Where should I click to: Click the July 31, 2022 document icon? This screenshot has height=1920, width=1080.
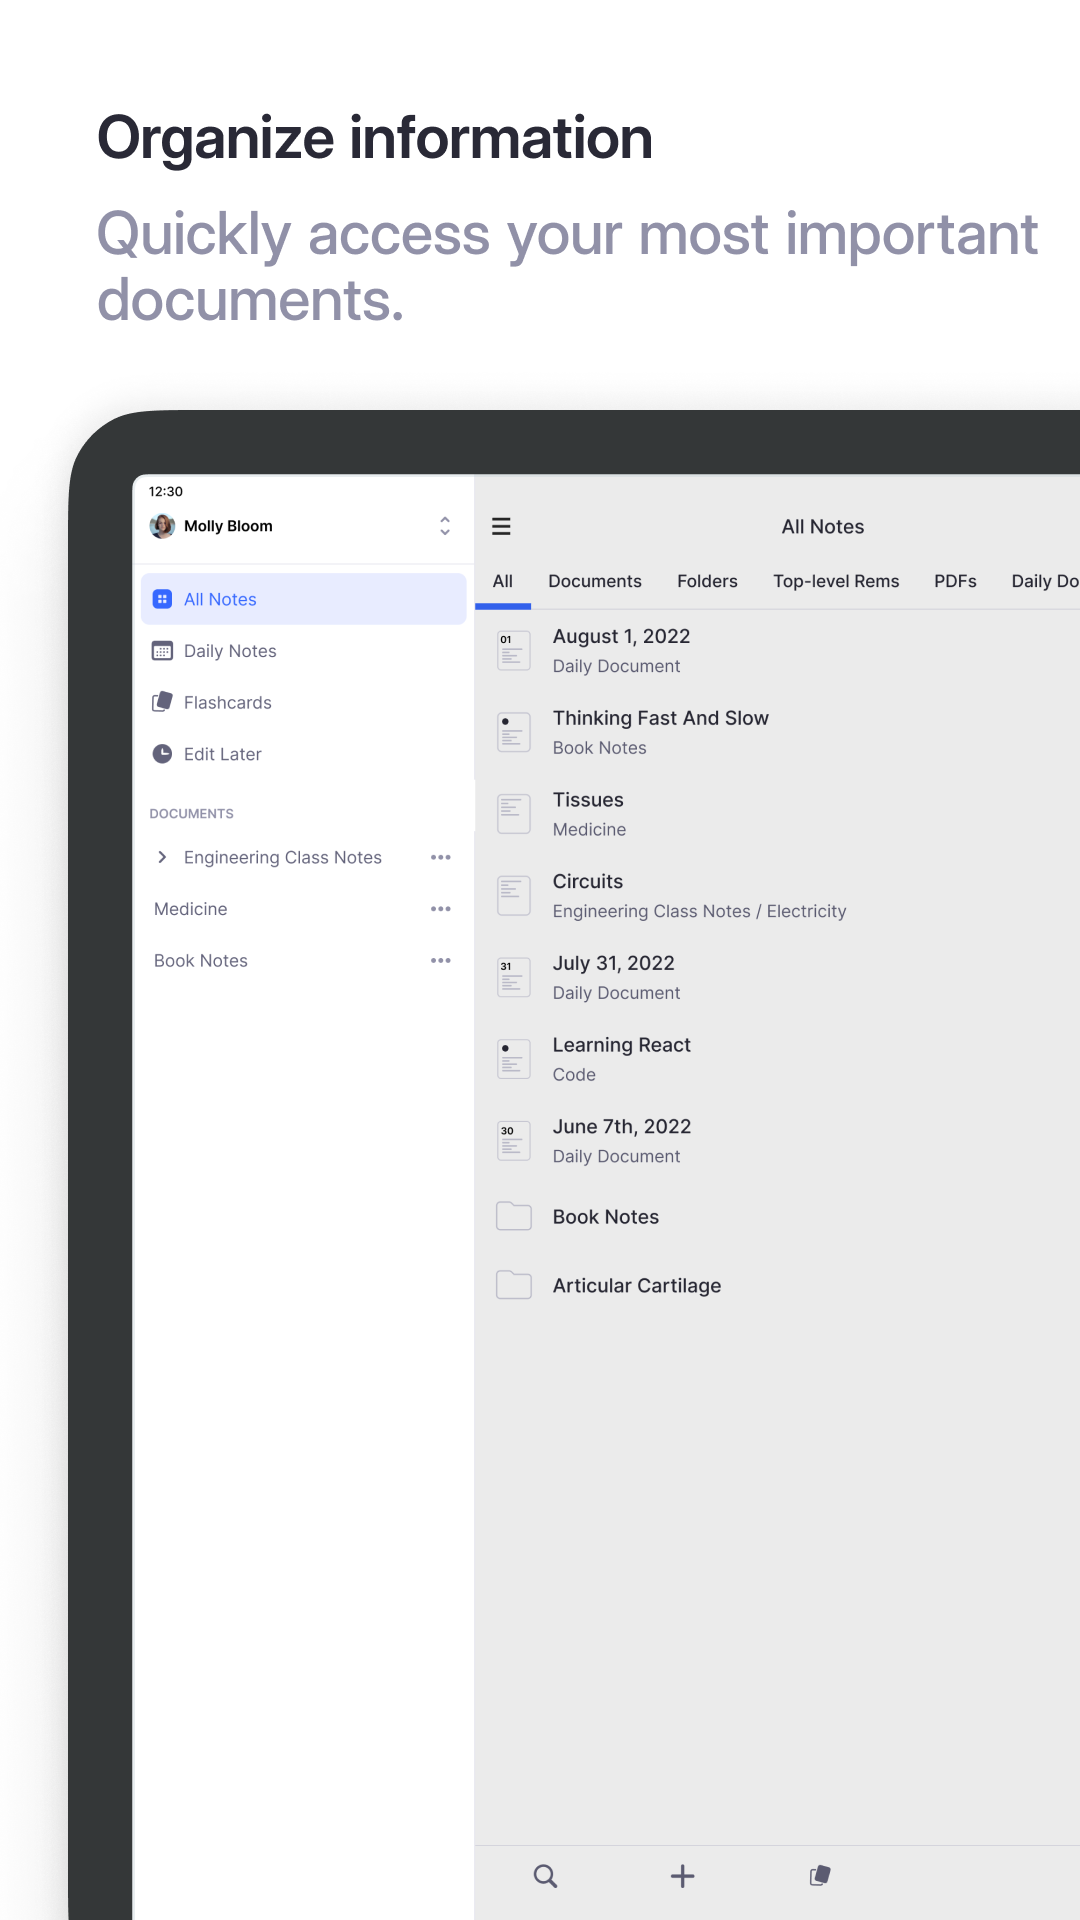tap(514, 978)
